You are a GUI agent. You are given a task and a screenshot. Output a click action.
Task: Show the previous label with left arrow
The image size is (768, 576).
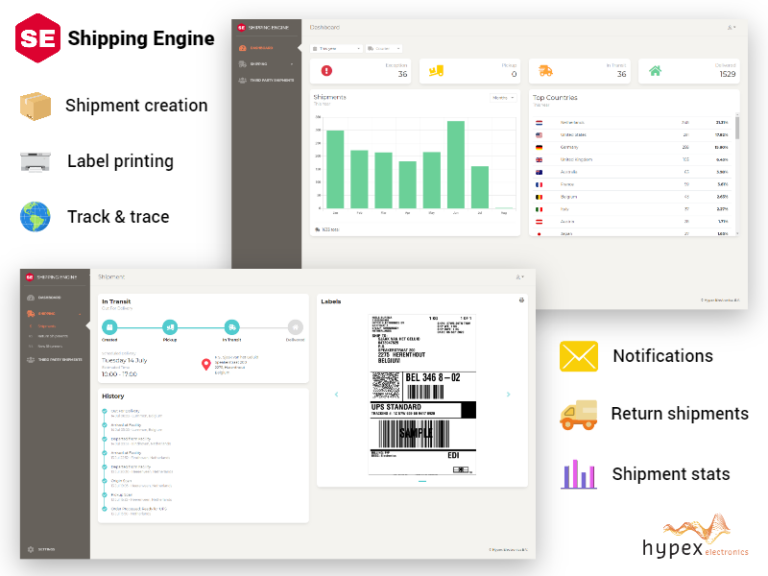click(x=336, y=394)
